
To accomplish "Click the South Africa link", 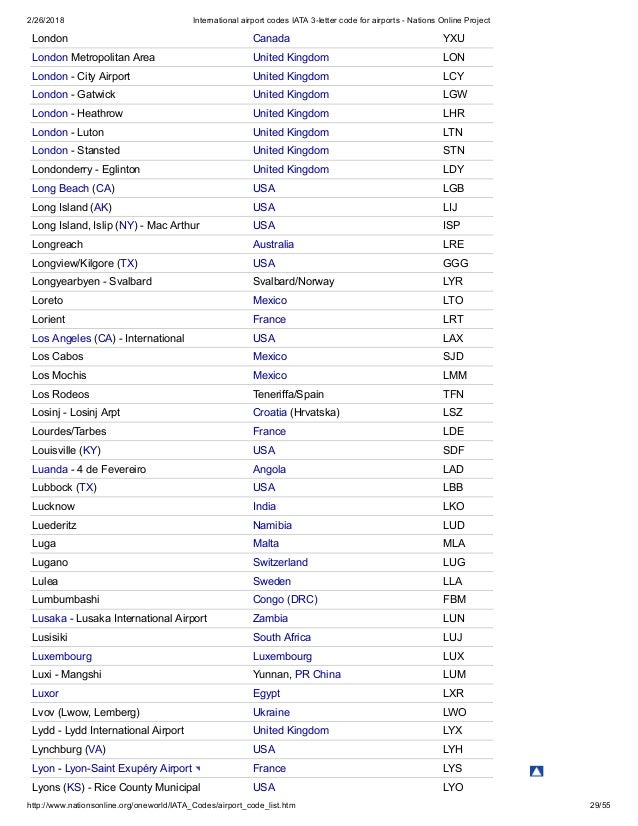I will 282,637.
